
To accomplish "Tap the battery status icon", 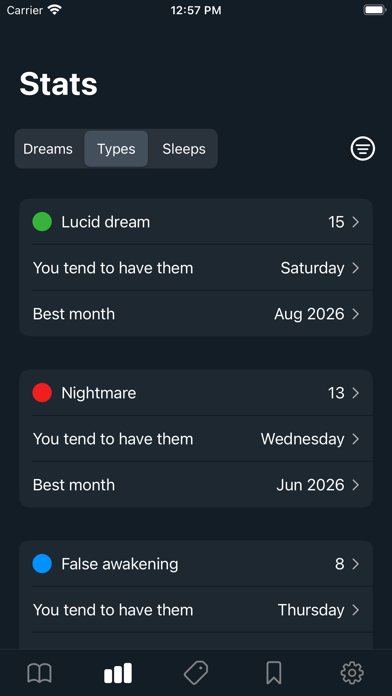I will (x=375, y=10).
